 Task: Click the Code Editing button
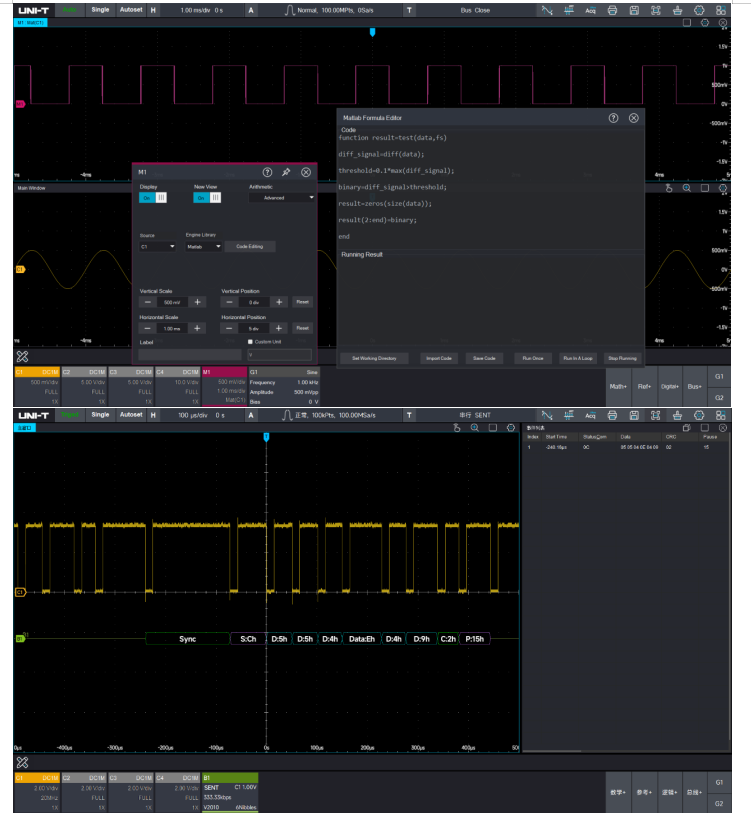point(250,246)
